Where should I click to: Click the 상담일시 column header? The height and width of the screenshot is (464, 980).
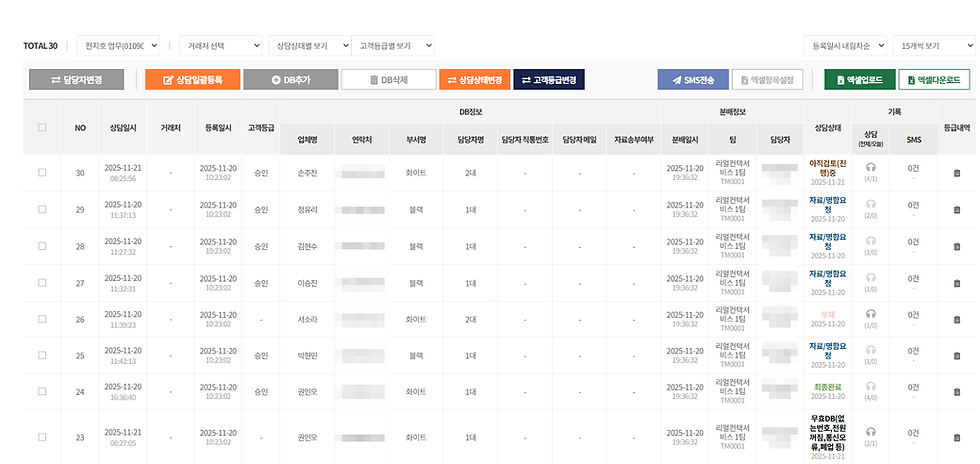click(x=122, y=128)
